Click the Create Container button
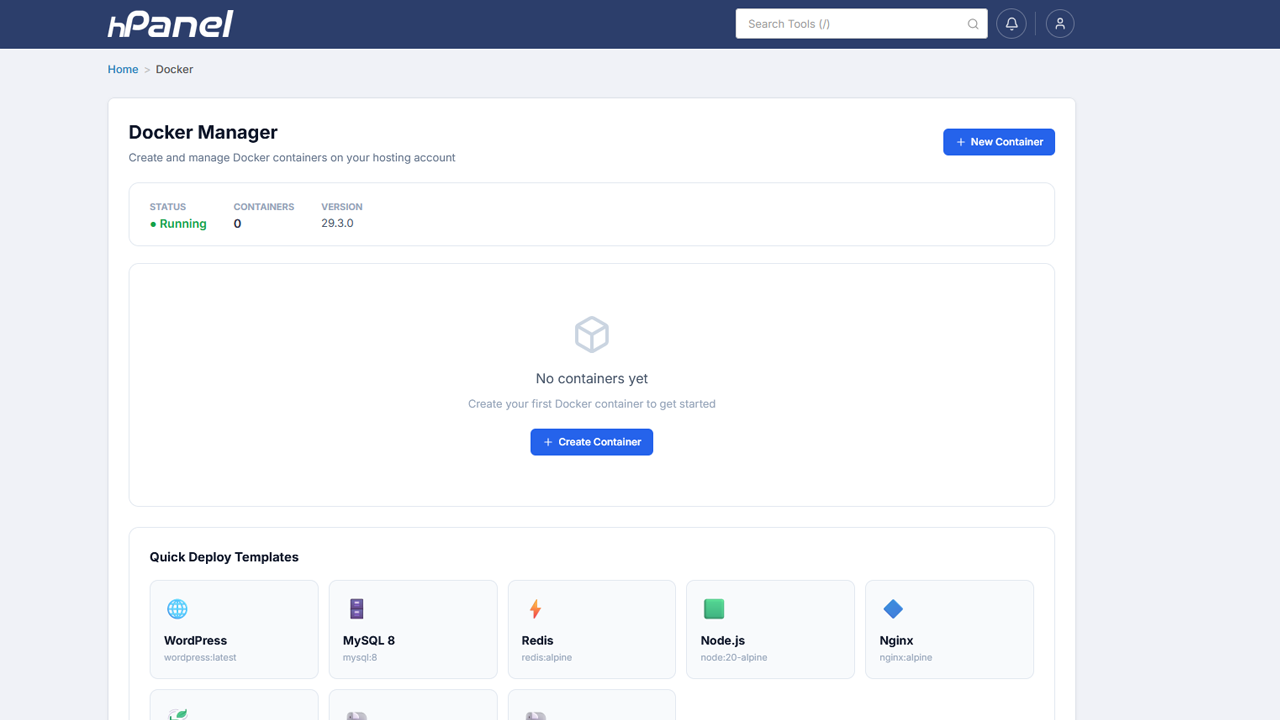The height and width of the screenshot is (720, 1280). coord(592,442)
